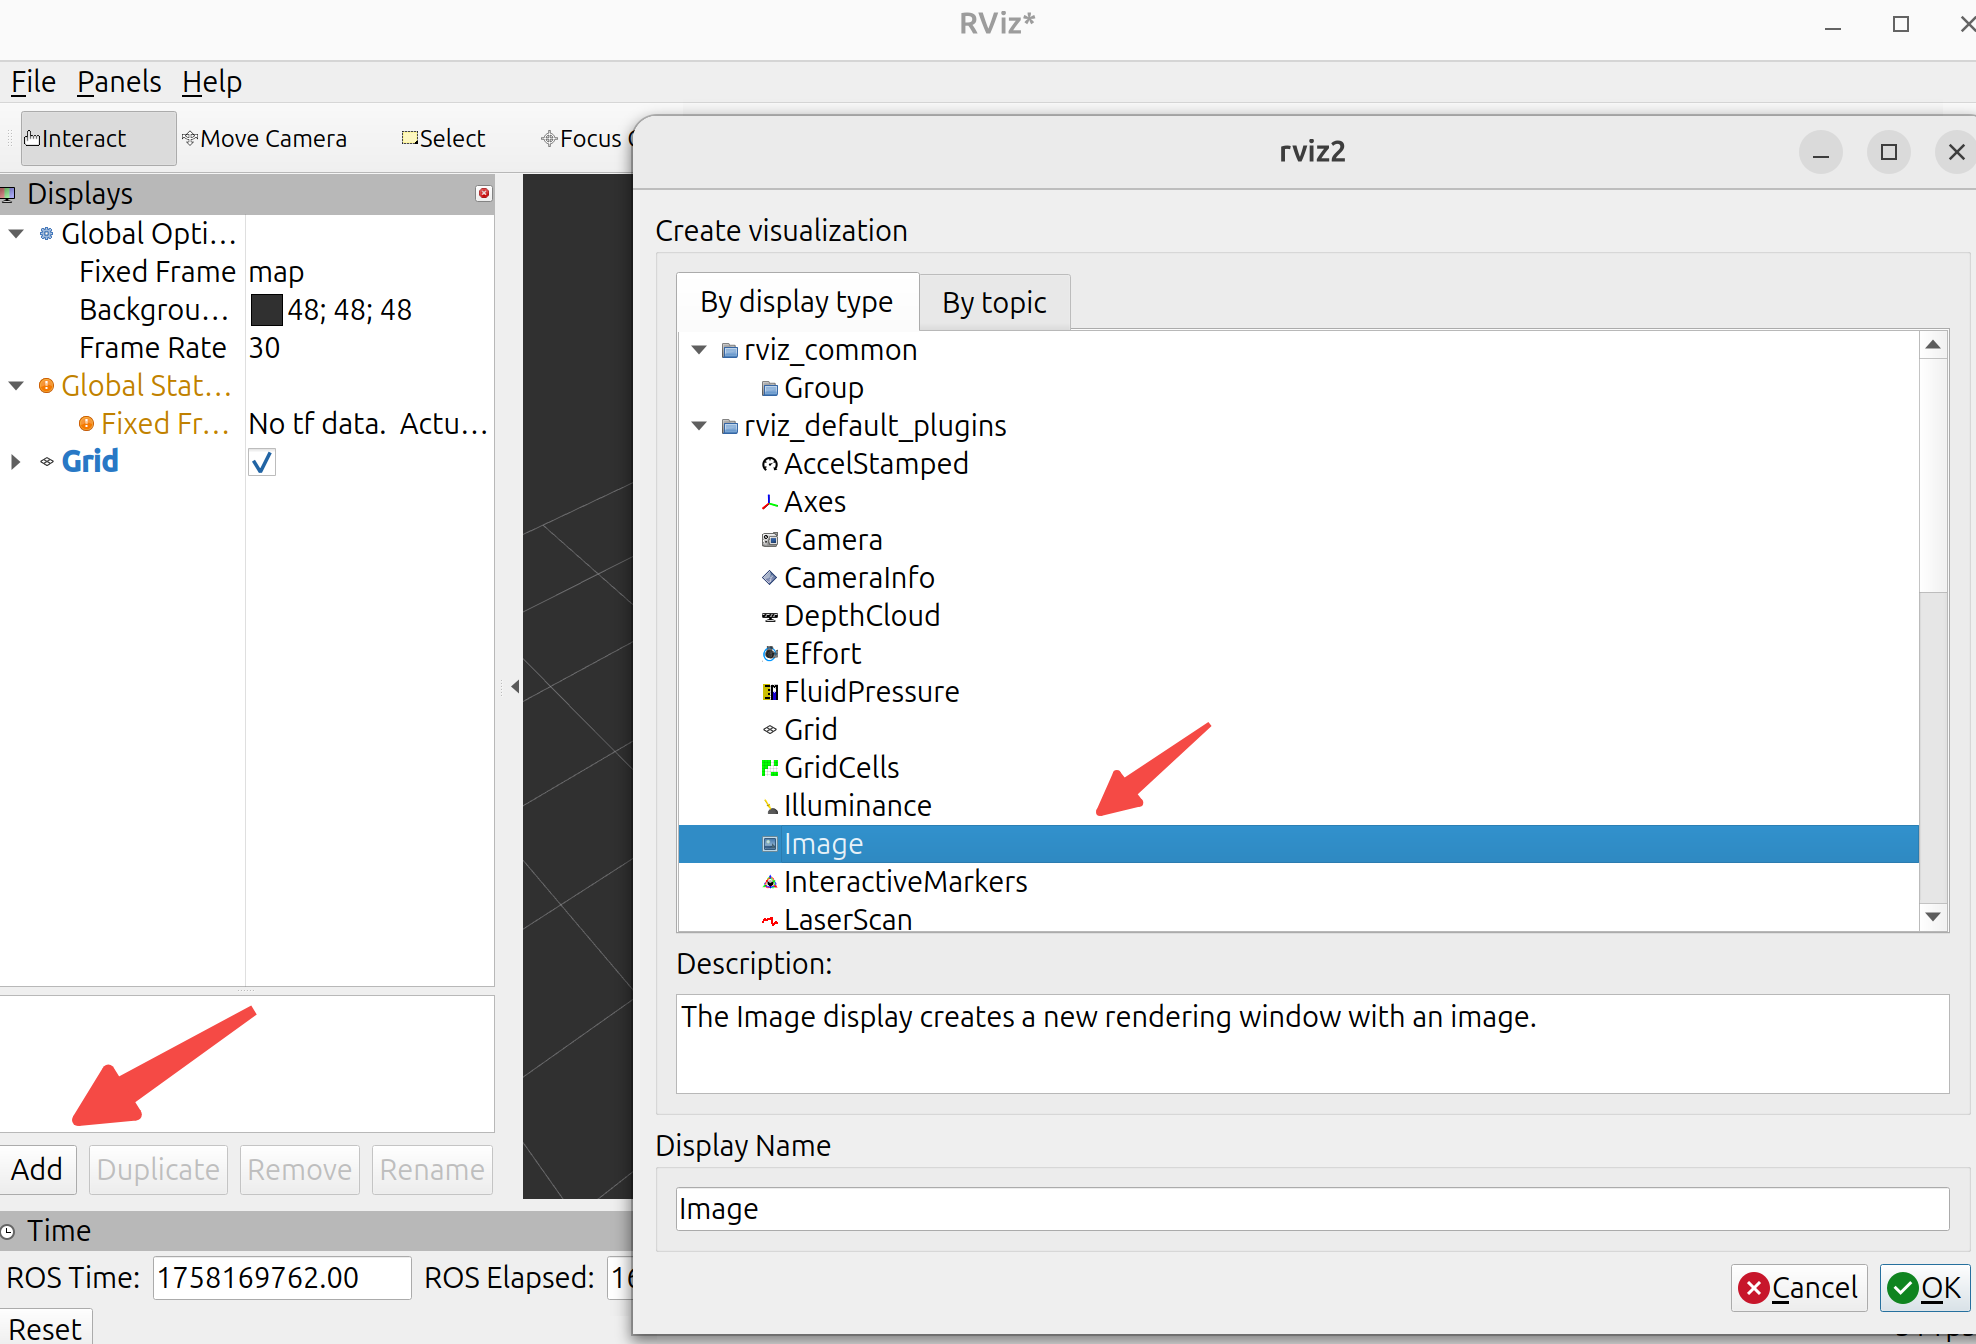This screenshot has width=1976, height=1344.
Task: Collapse the left panel with the splitter arrow
Action: [515, 687]
